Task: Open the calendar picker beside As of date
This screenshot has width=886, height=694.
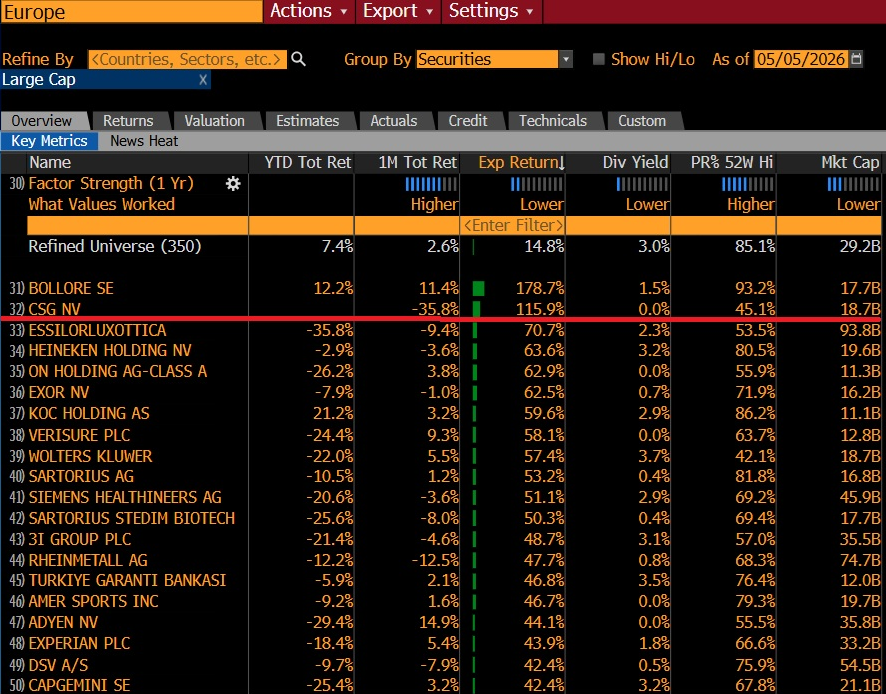Action: 857,59
